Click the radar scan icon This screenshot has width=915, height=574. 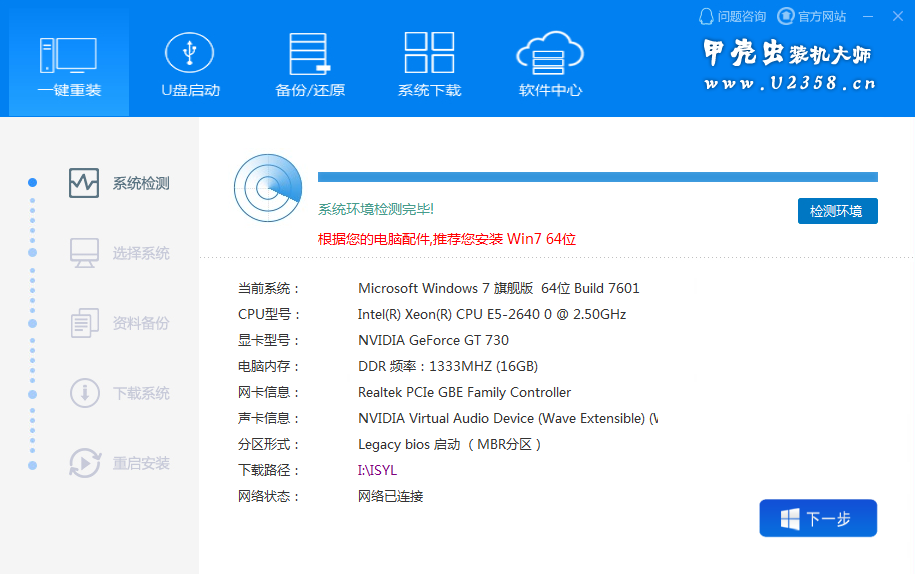[x=267, y=188]
